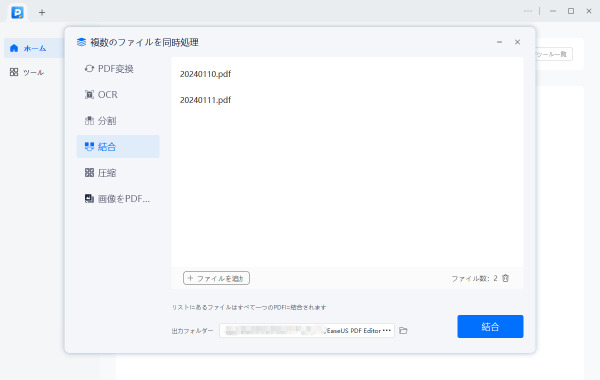This screenshot has height=380, width=600.
Task: Close the 複数のファイルを同時処理 dialog
Action: point(517,42)
